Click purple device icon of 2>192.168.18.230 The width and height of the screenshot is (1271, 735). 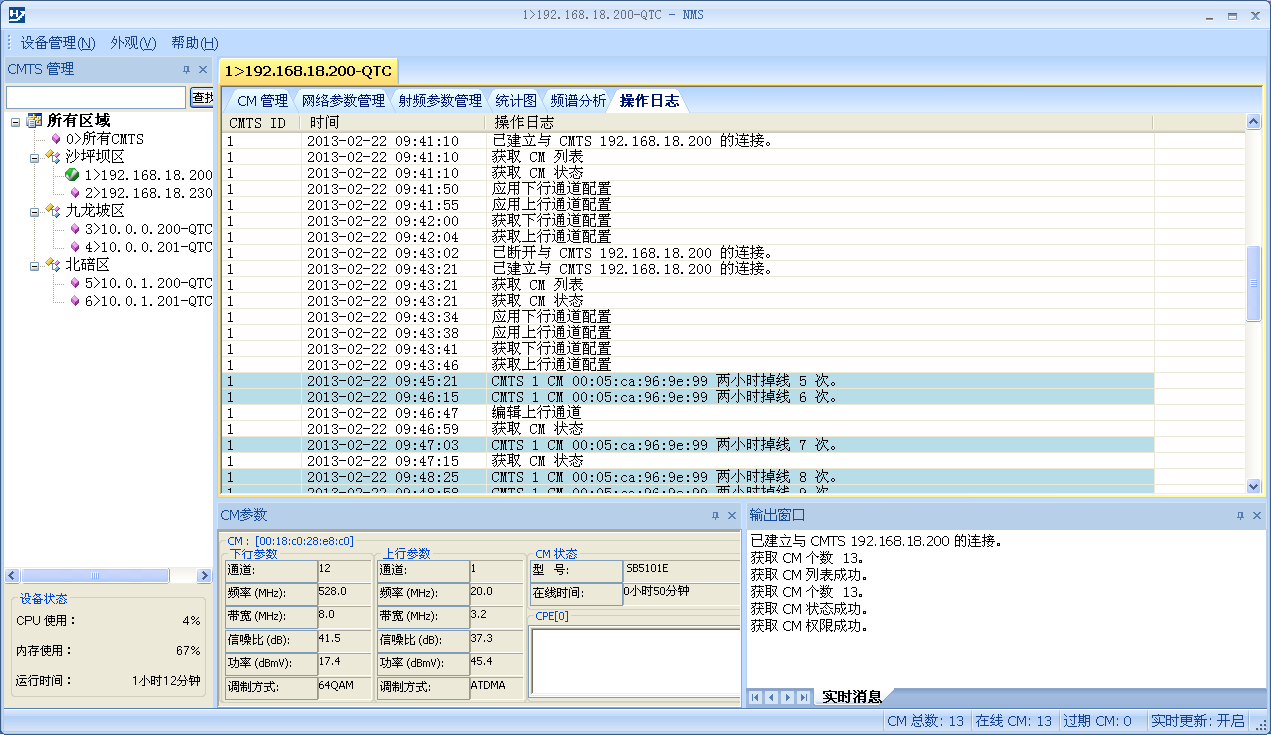tap(74, 193)
